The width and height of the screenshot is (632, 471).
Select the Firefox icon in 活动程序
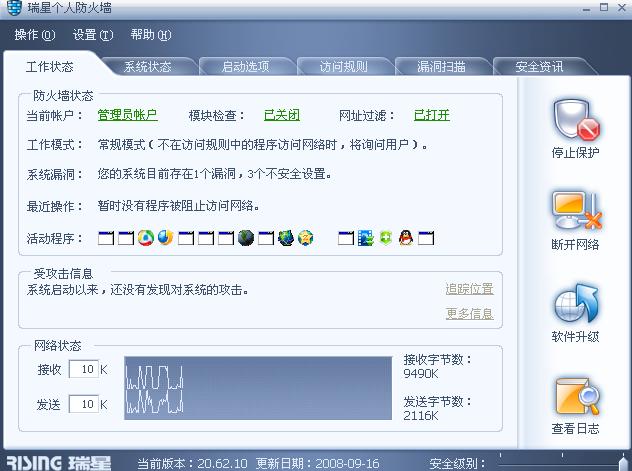[x=166, y=238]
